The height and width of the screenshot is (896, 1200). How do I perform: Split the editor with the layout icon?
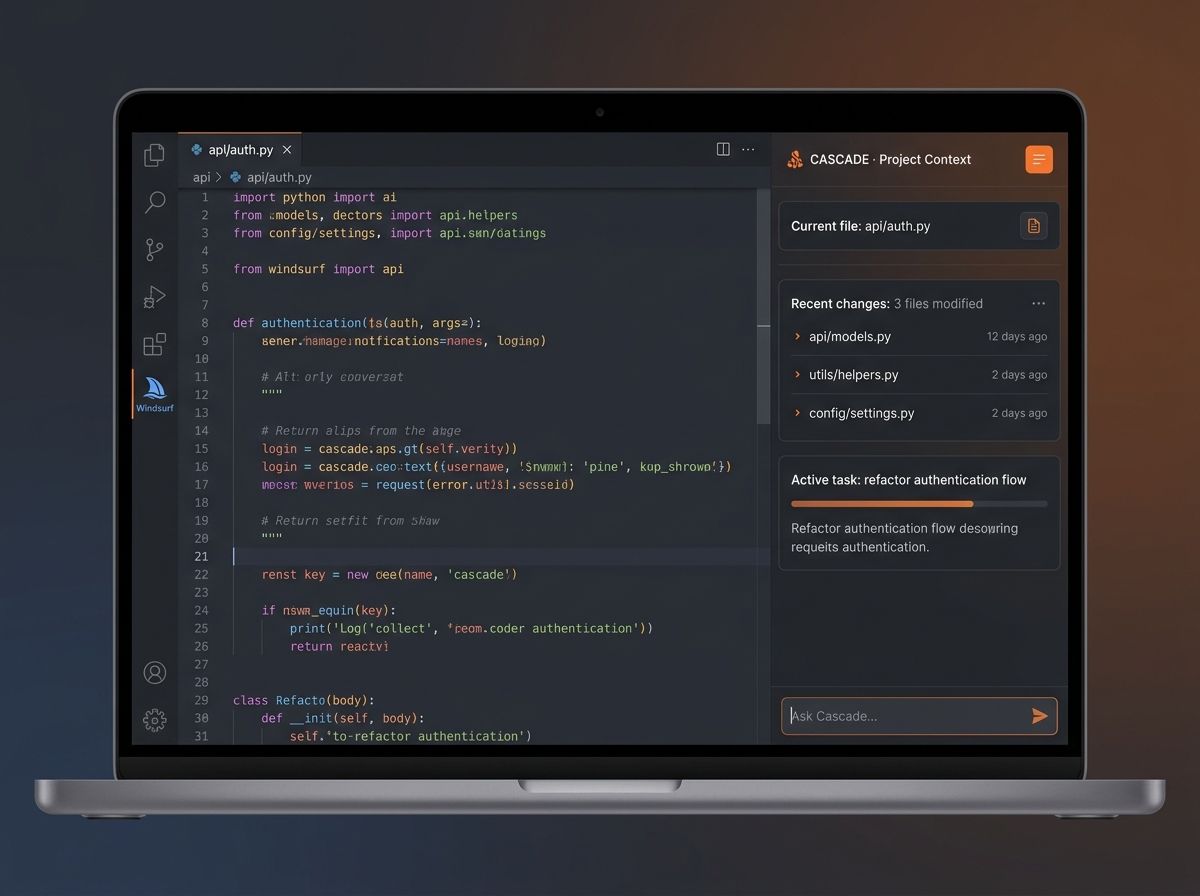tap(723, 149)
